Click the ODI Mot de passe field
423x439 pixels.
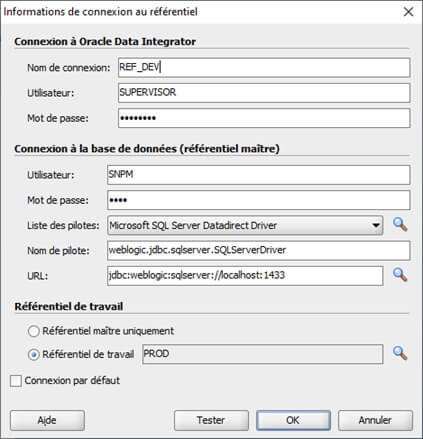tap(264, 118)
